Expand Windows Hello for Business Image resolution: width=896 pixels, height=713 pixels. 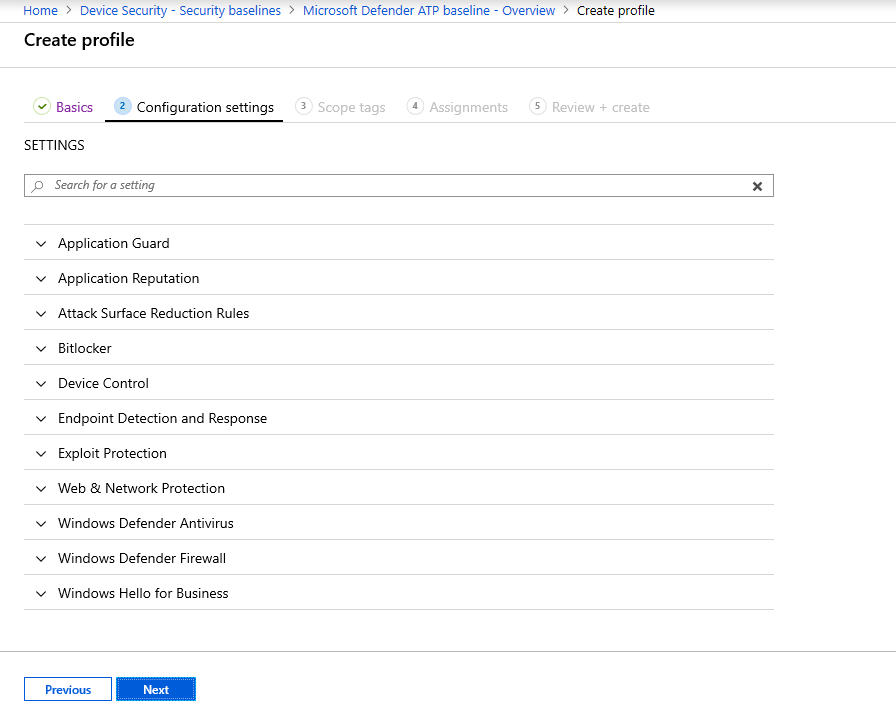[143, 593]
